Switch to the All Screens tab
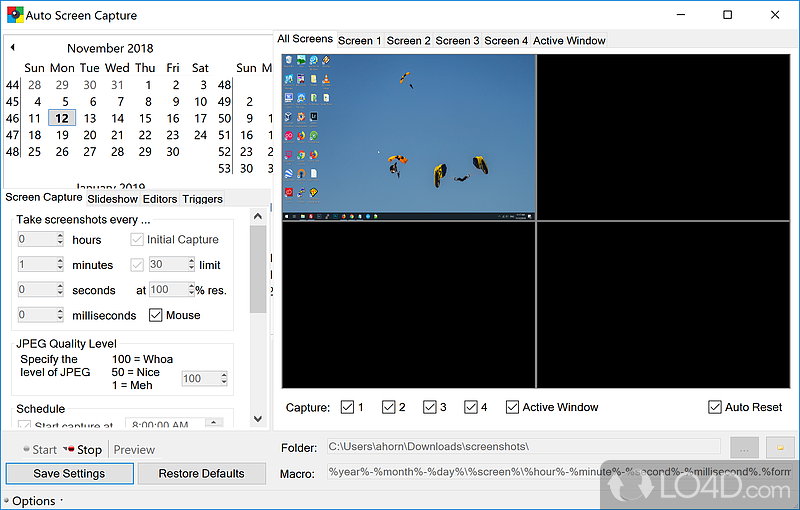The image size is (800, 510). pyautogui.click(x=305, y=39)
